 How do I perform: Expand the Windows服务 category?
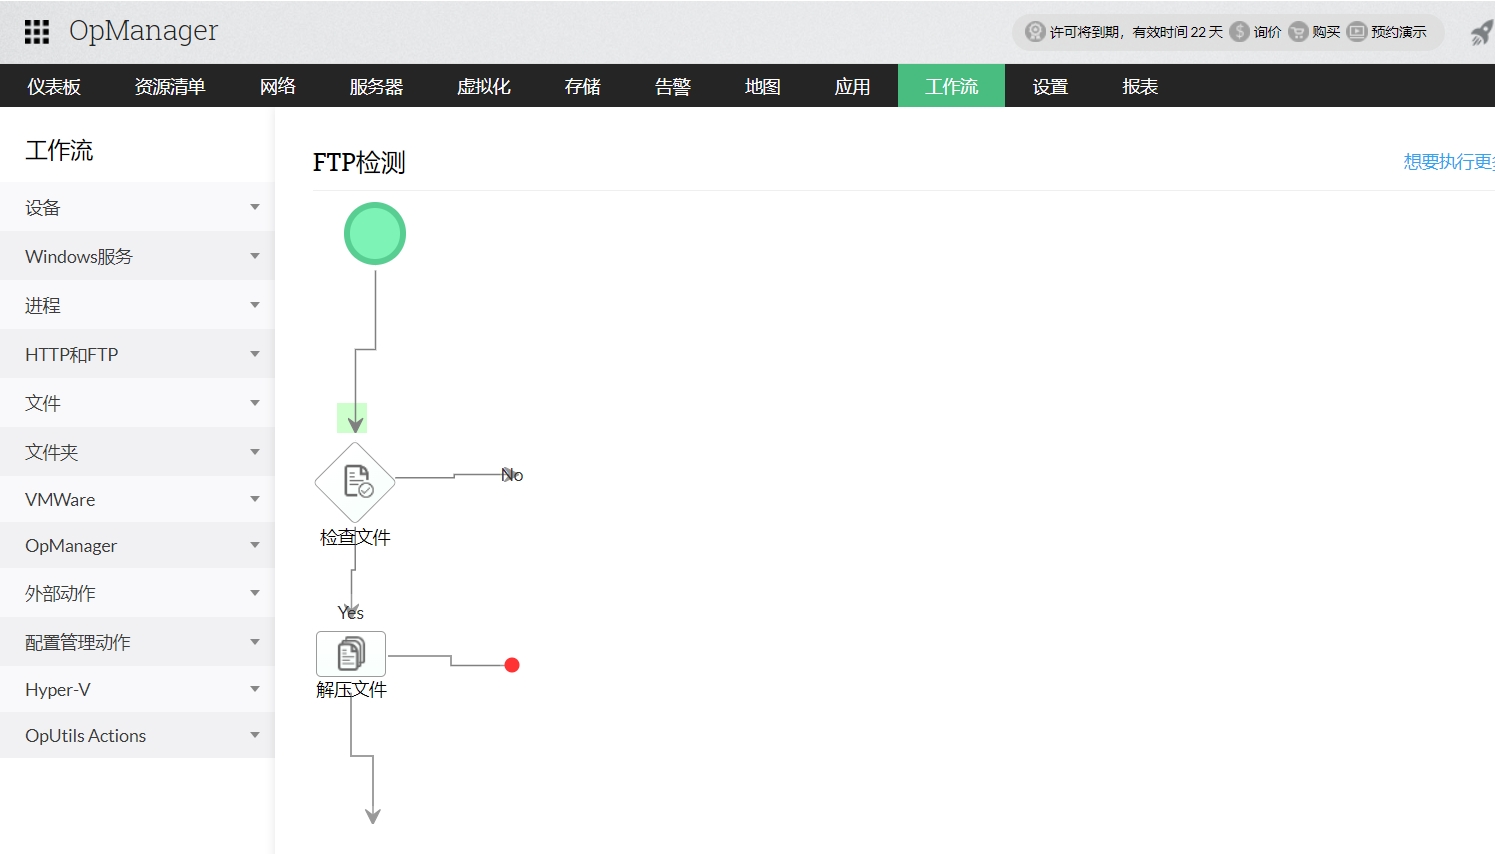[137, 256]
